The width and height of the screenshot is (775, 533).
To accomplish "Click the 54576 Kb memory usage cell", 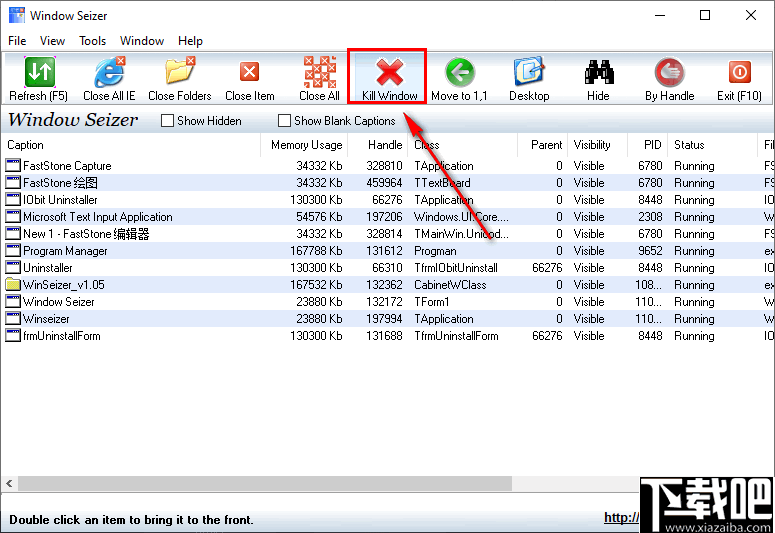I will tap(319, 217).
